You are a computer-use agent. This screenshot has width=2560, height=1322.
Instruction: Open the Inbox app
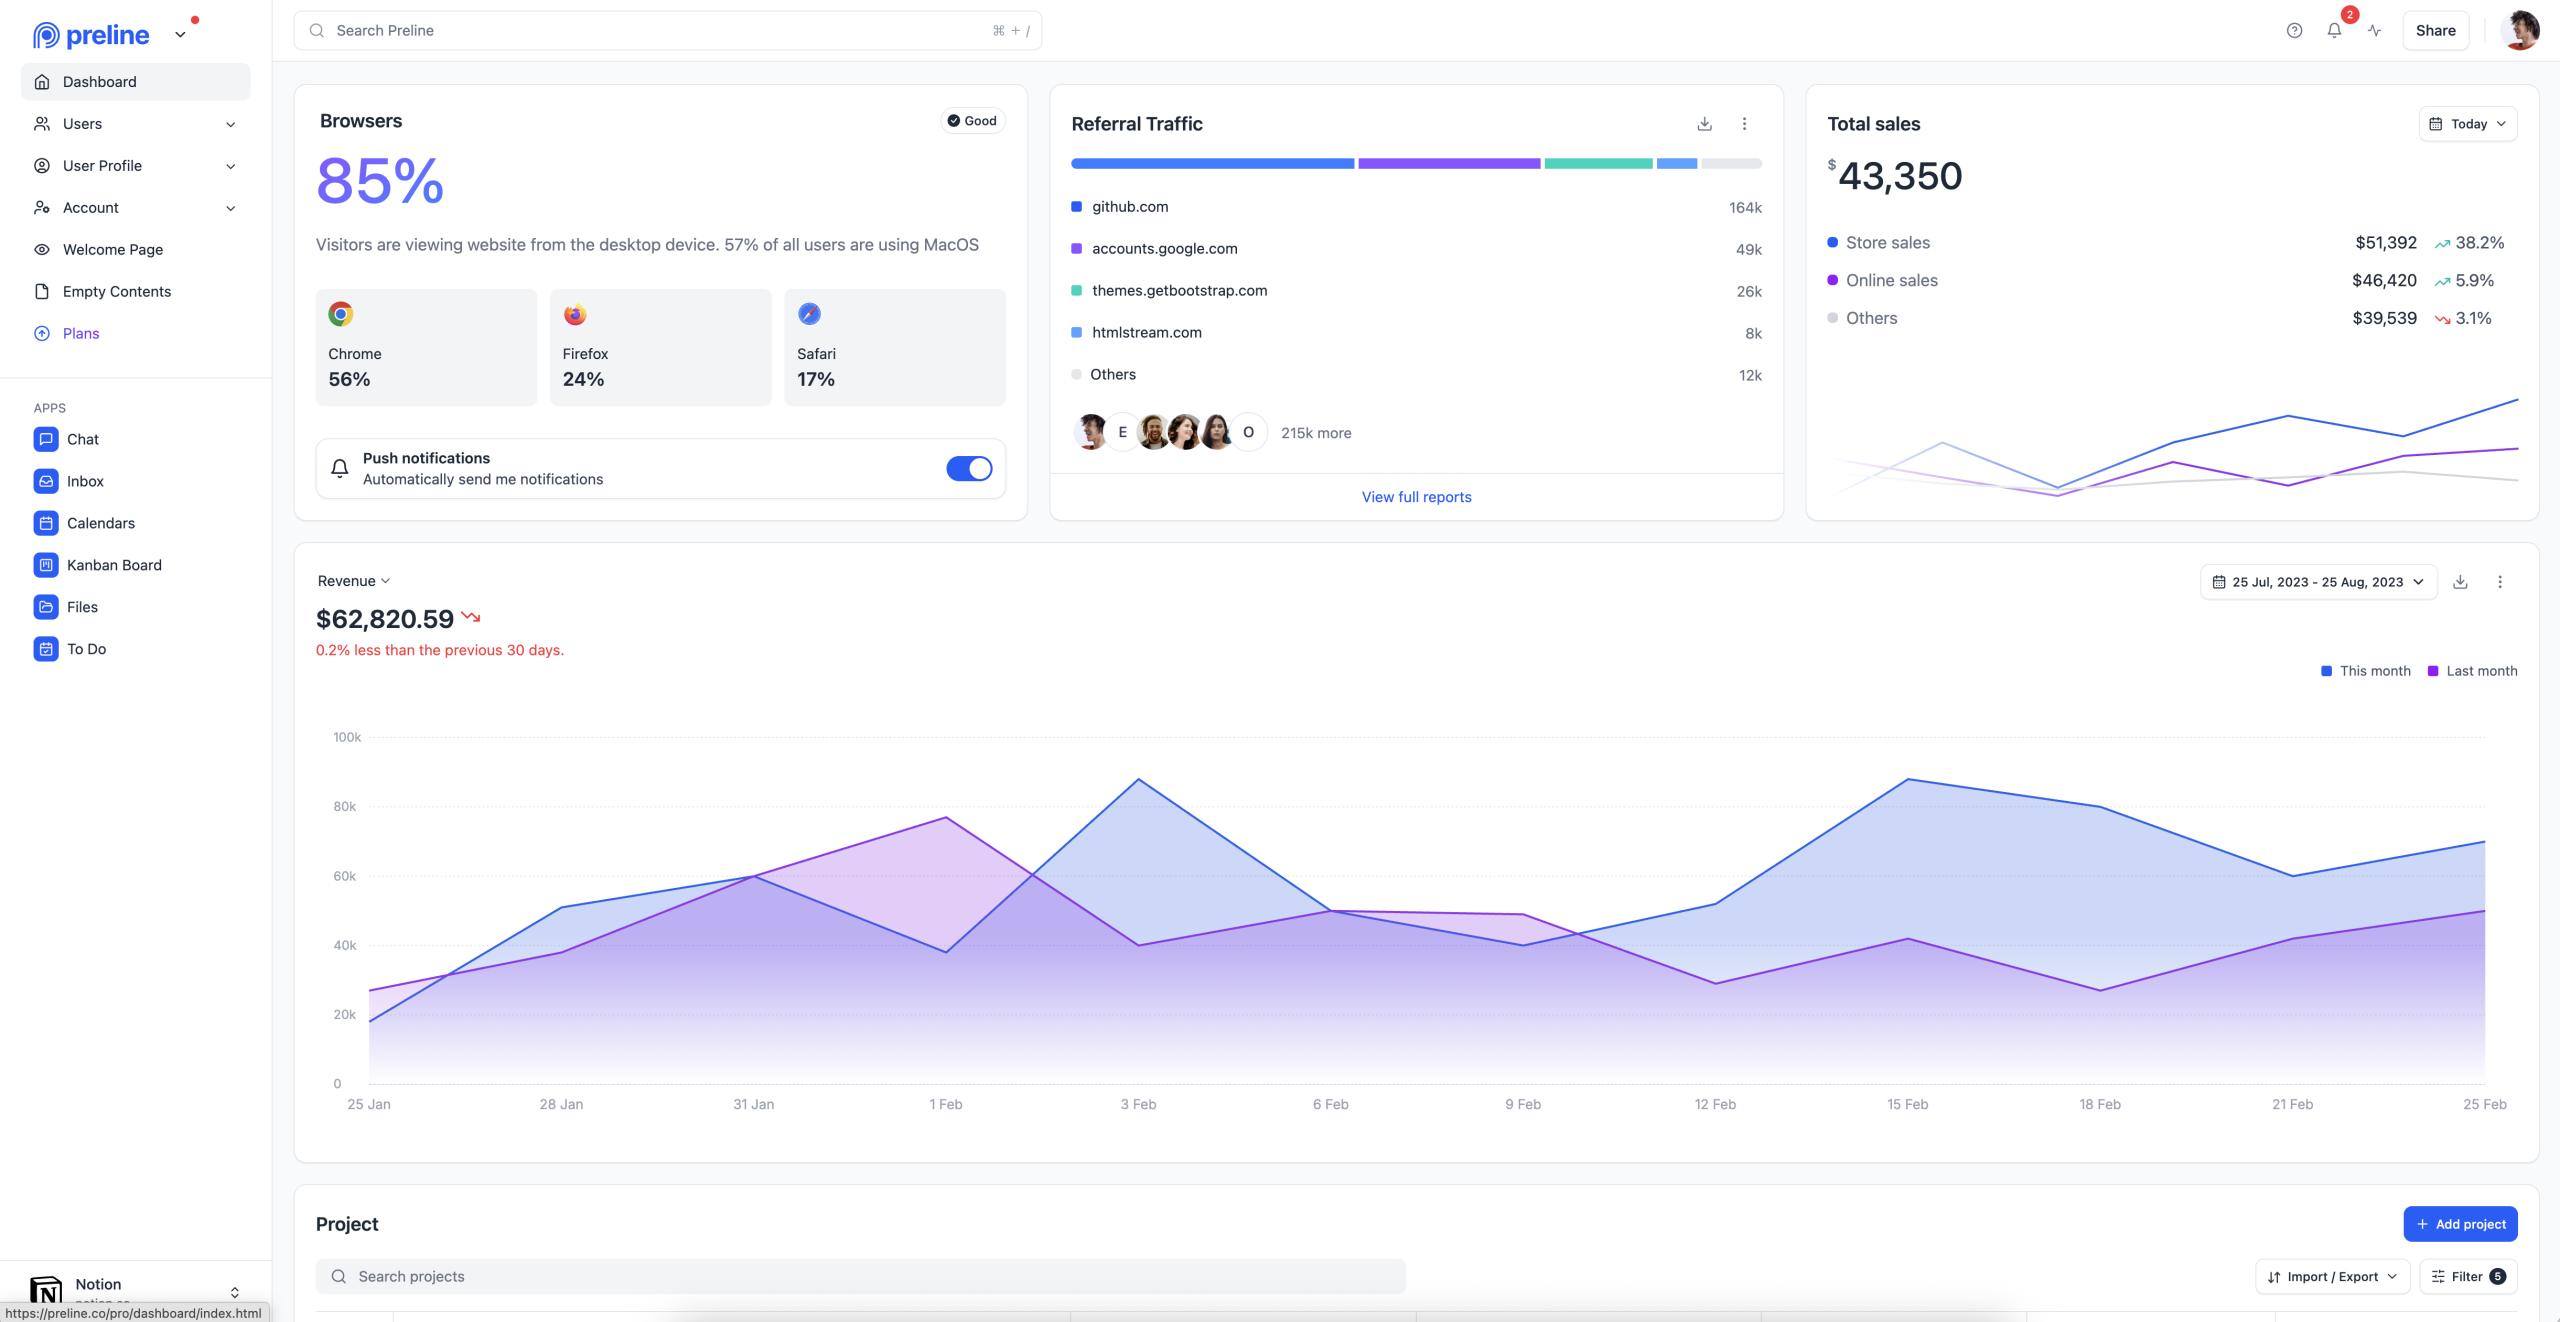pos(85,481)
